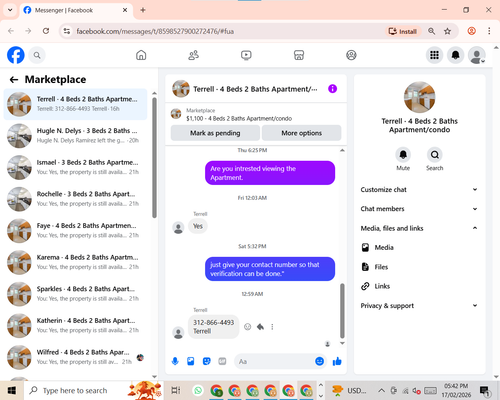Open Files in shared items
This screenshot has height=400, width=500.
419,267
